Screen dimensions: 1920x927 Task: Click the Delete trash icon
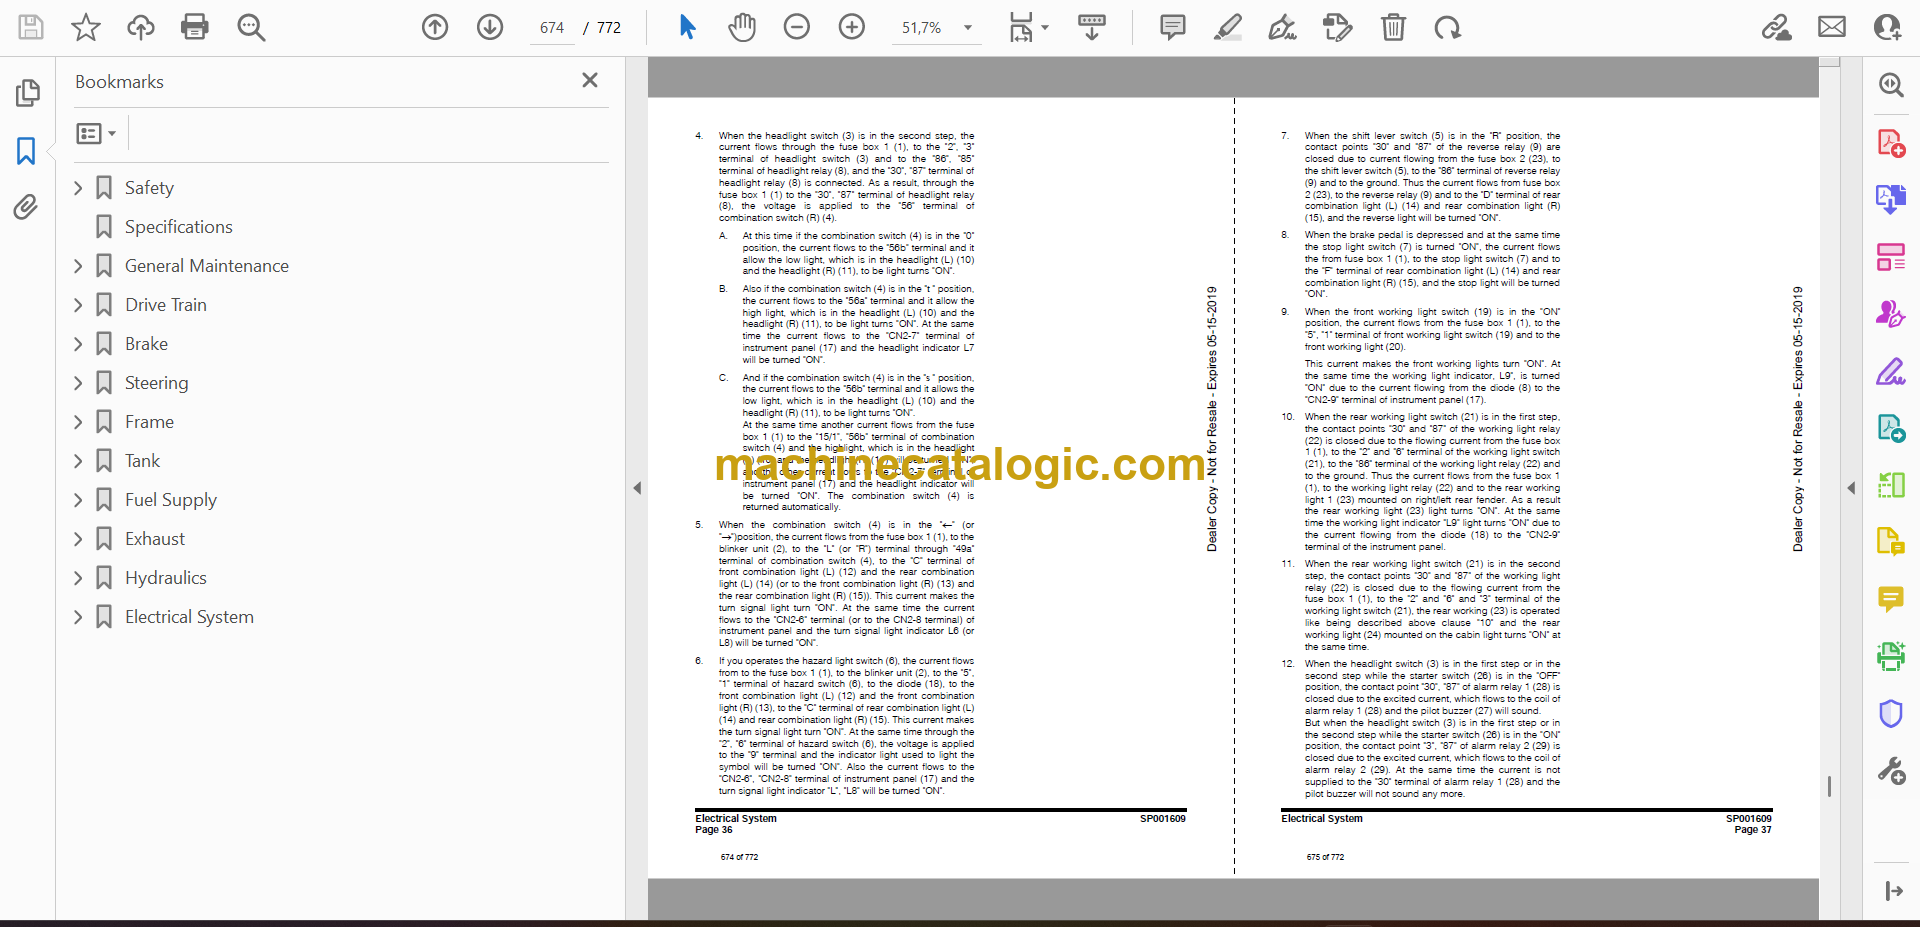click(1393, 27)
